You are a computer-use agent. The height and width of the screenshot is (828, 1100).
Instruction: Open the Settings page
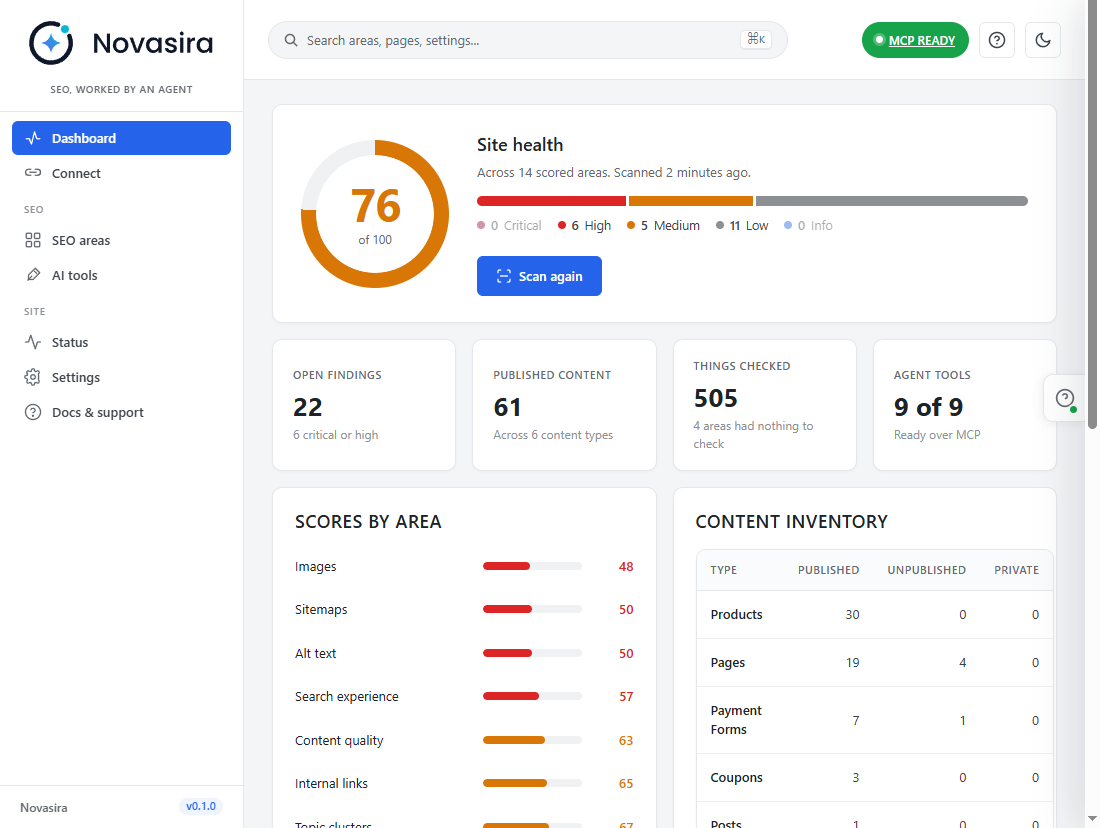[121, 377]
